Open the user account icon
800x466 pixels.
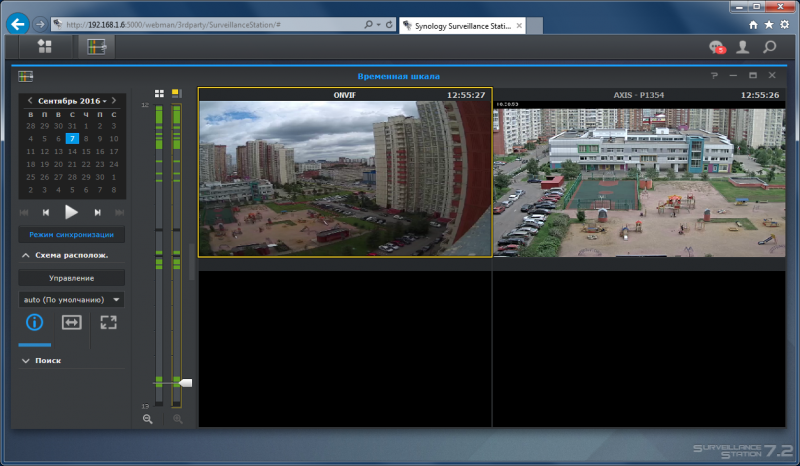point(743,47)
